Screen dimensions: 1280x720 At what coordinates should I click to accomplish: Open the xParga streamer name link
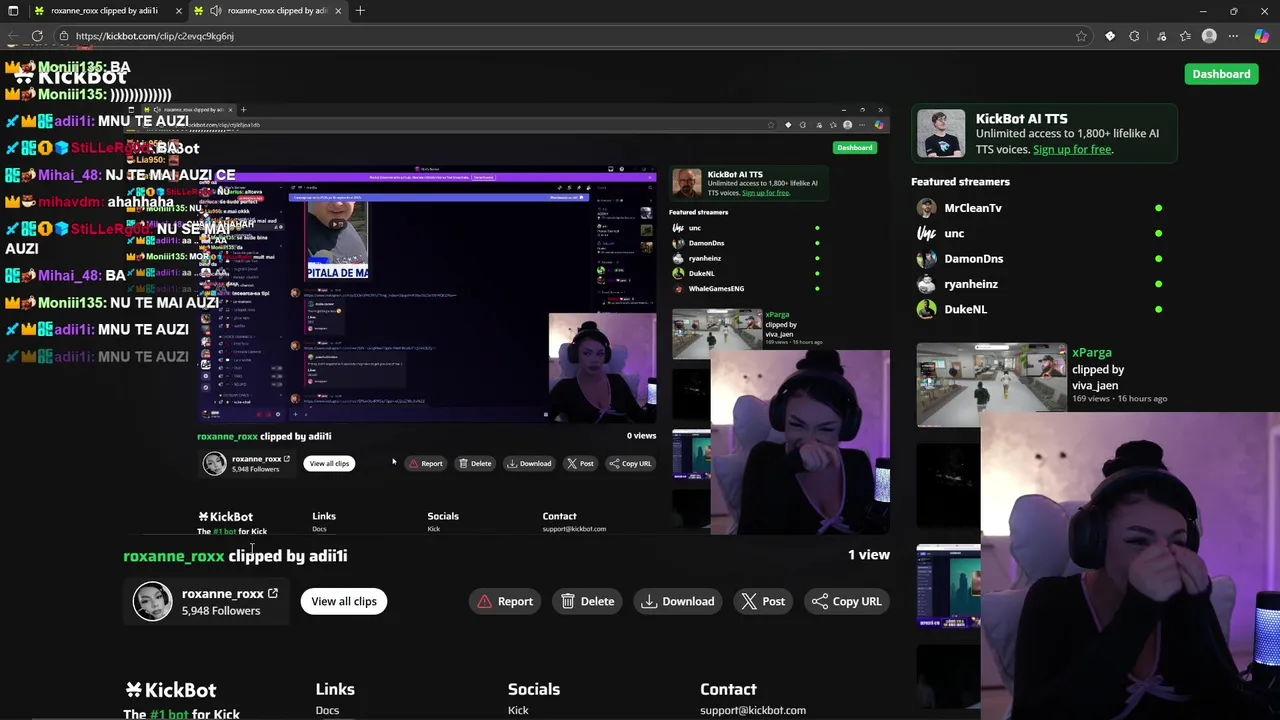pos(1092,352)
